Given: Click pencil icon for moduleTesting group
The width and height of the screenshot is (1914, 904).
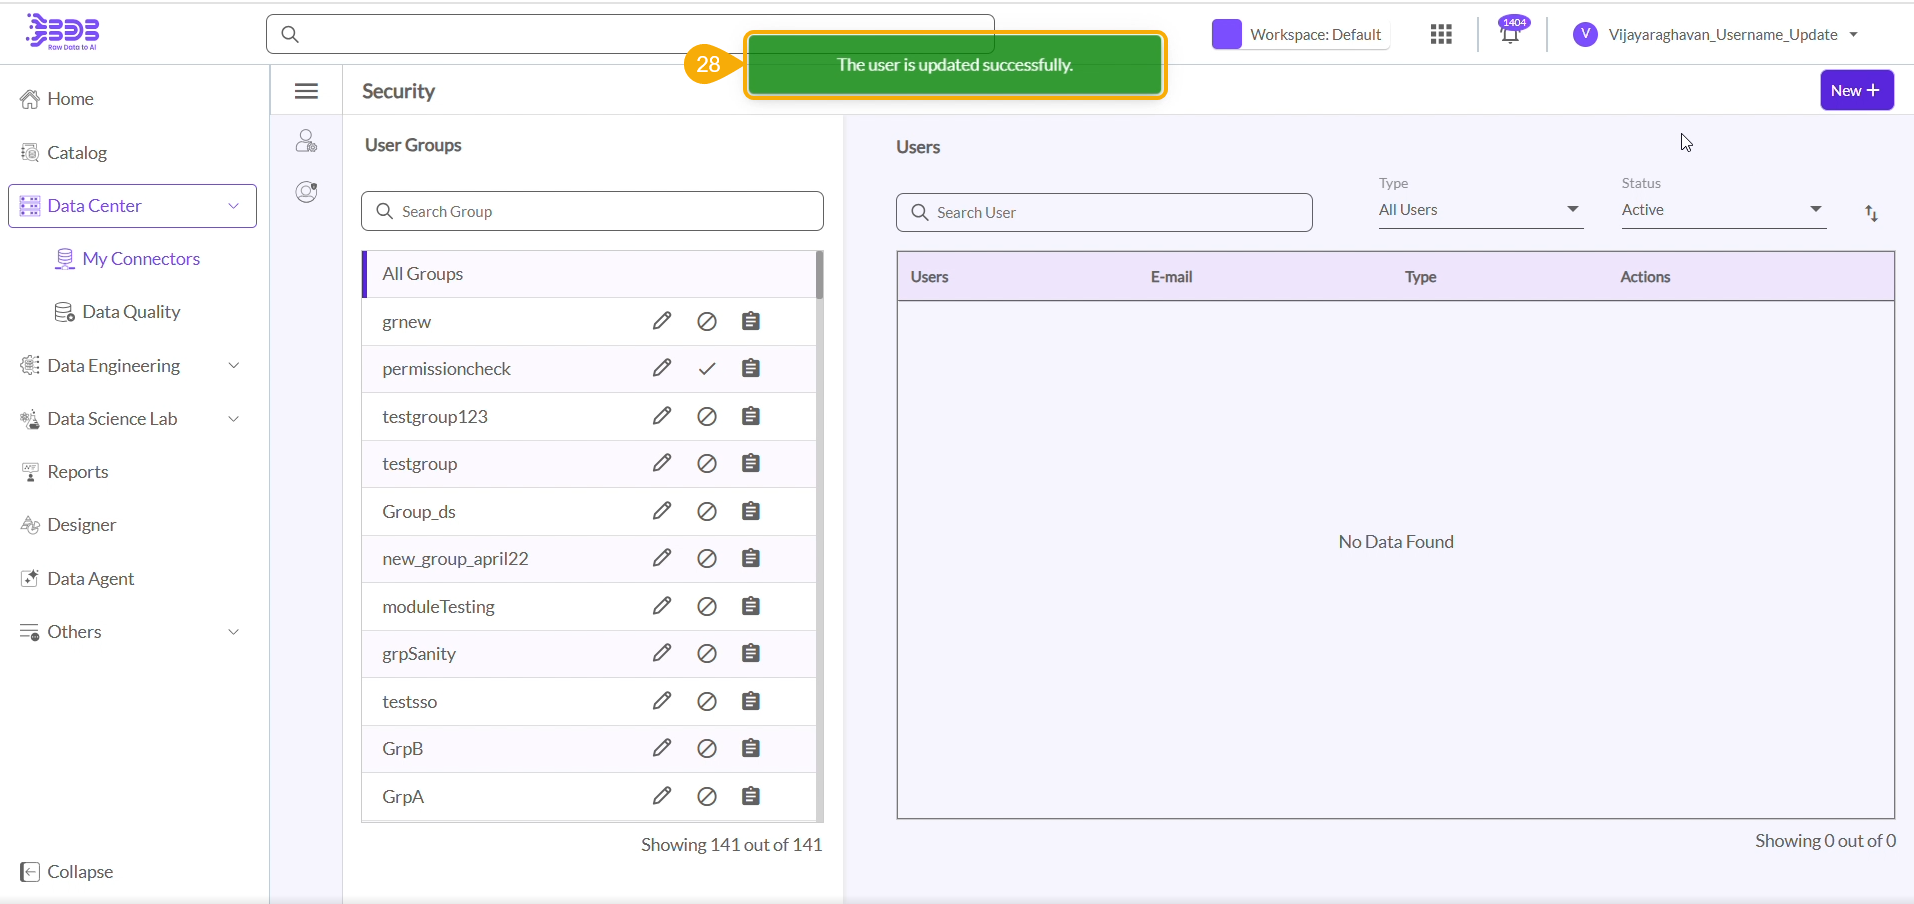Looking at the screenshot, I should 662,606.
